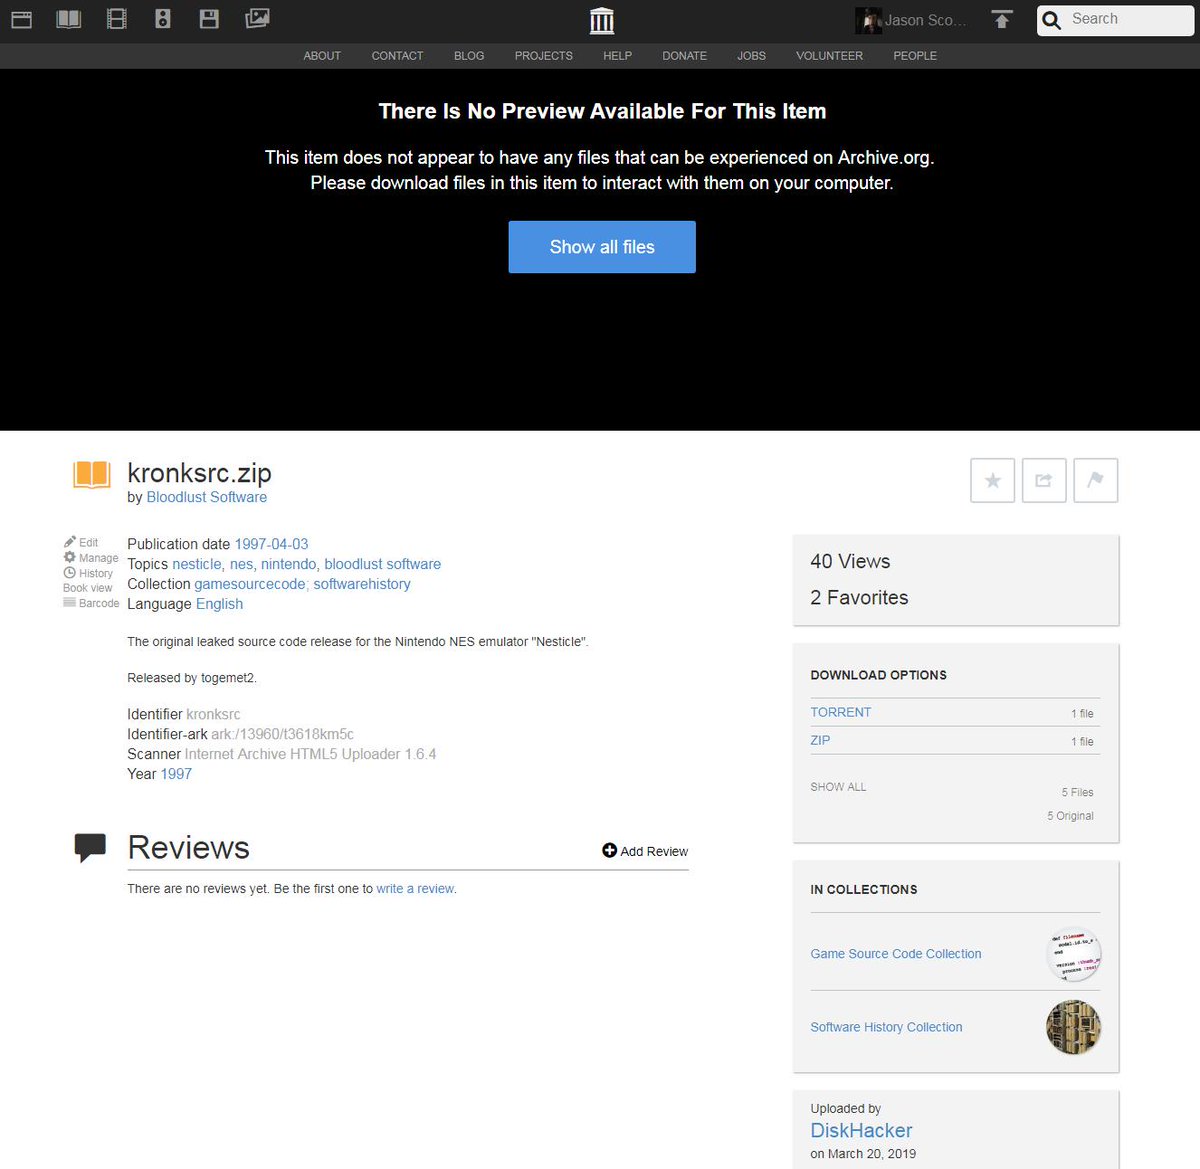Open uploader DiskHacker profile link
Viewport: 1200px width, 1169px height.
click(861, 1131)
